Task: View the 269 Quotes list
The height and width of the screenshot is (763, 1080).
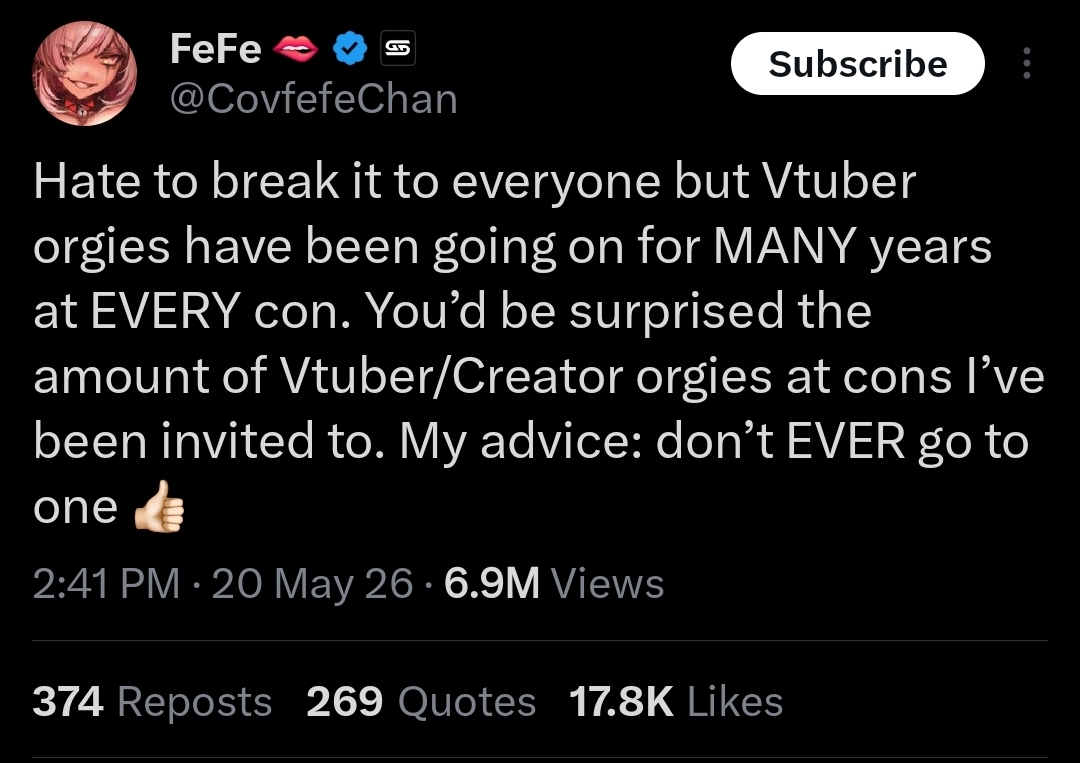Action: point(421,702)
